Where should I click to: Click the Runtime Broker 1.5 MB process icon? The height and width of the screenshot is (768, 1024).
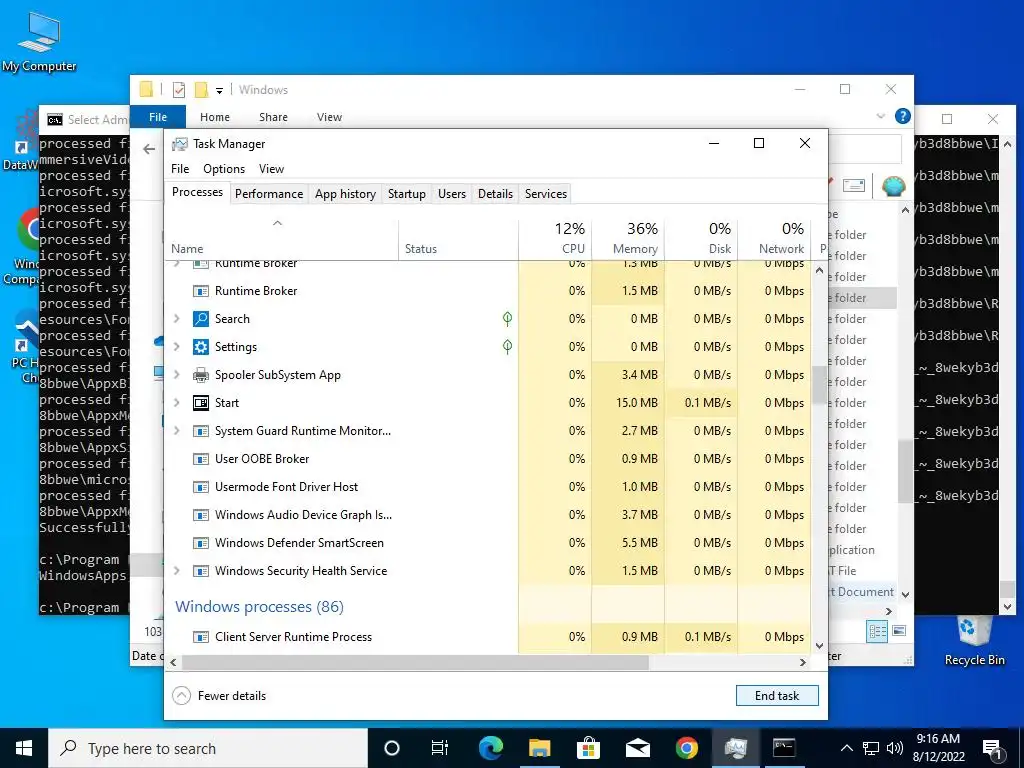pos(200,291)
